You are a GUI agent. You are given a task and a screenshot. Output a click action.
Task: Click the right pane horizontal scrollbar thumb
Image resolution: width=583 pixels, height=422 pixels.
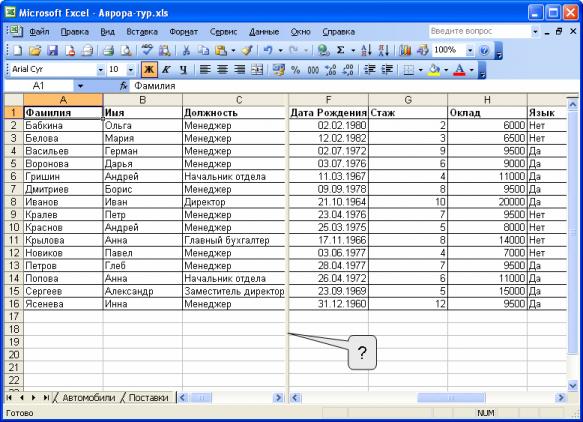451,398
